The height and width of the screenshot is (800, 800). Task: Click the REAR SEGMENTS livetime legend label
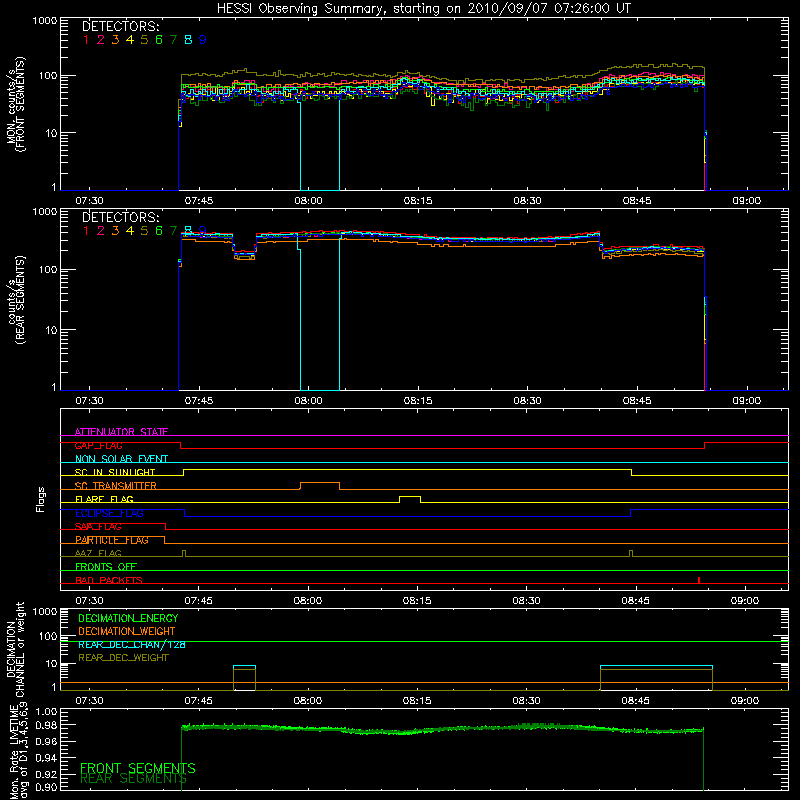(133, 779)
